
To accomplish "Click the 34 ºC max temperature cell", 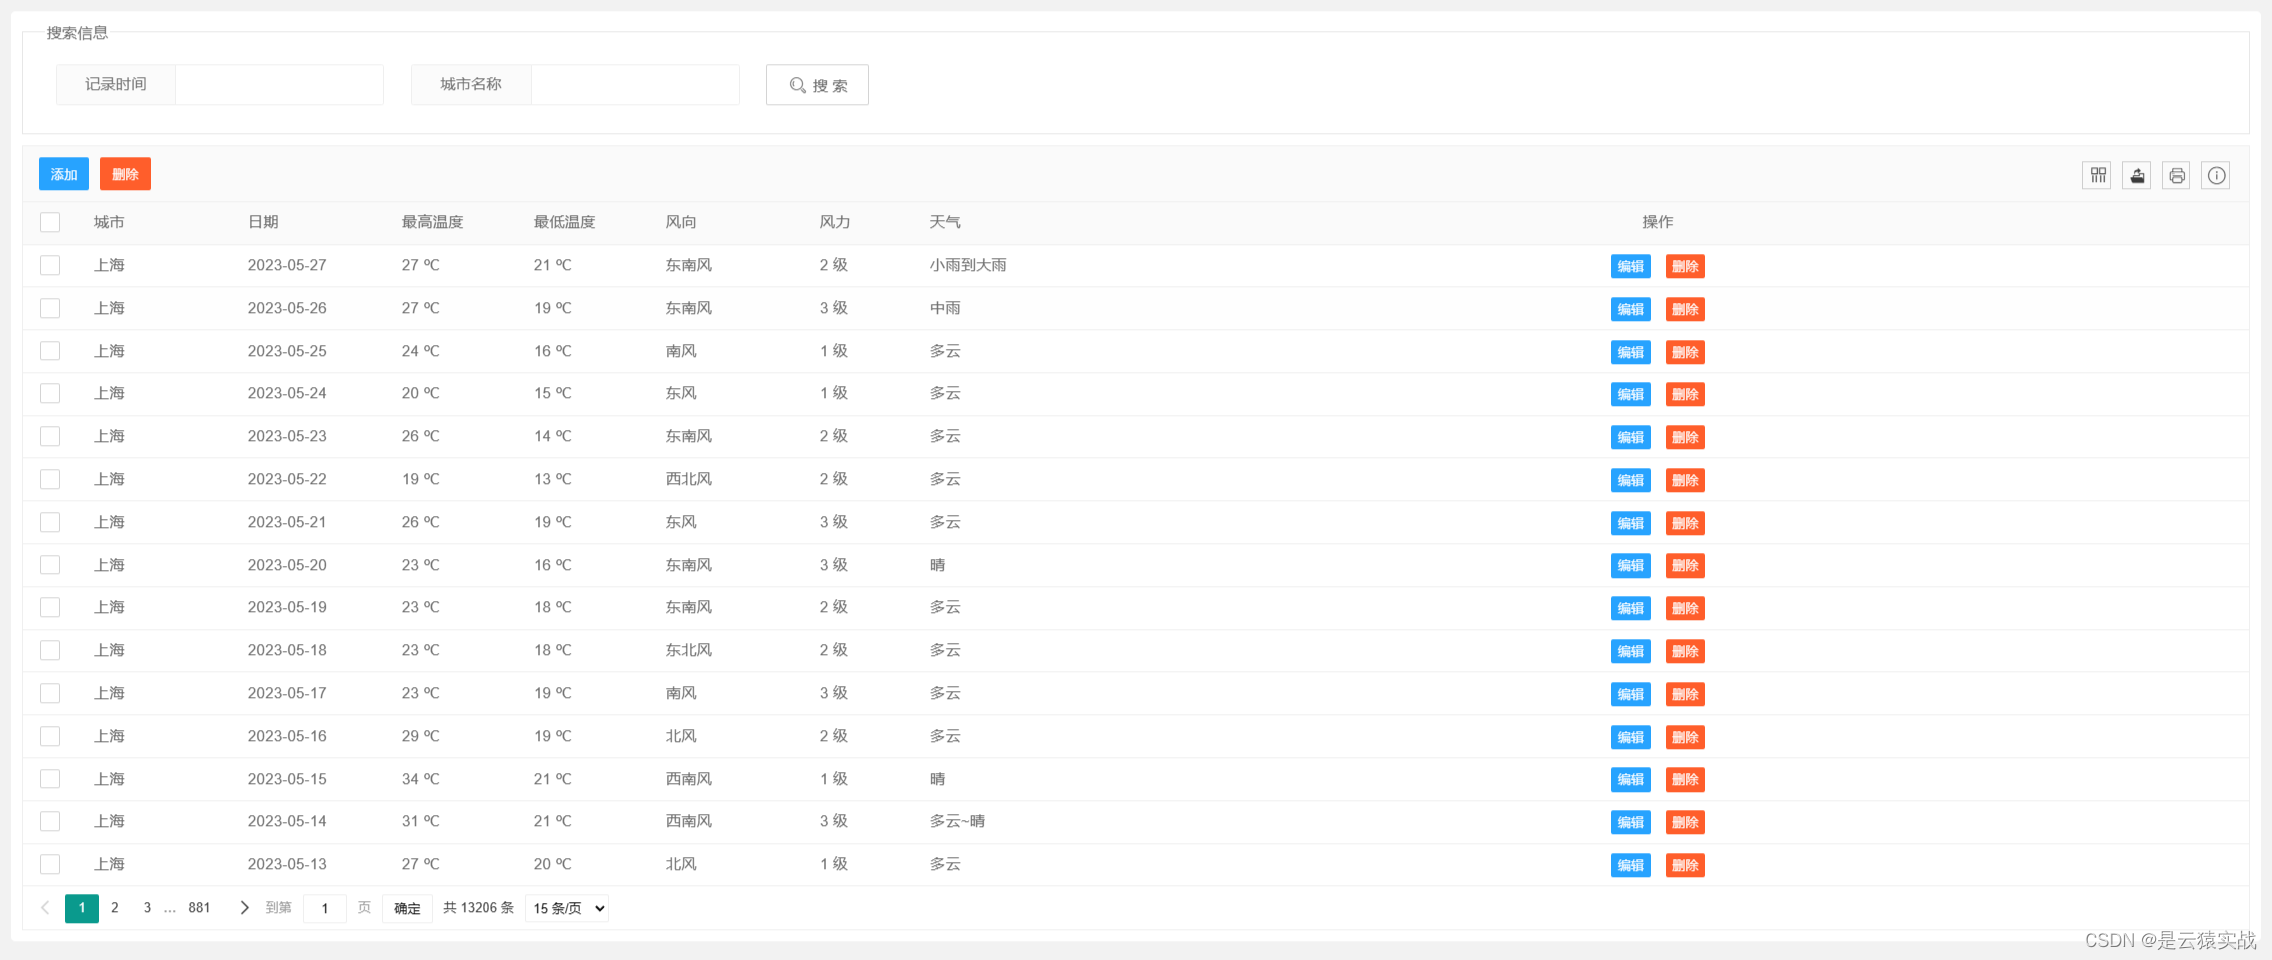I will (x=420, y=779).
